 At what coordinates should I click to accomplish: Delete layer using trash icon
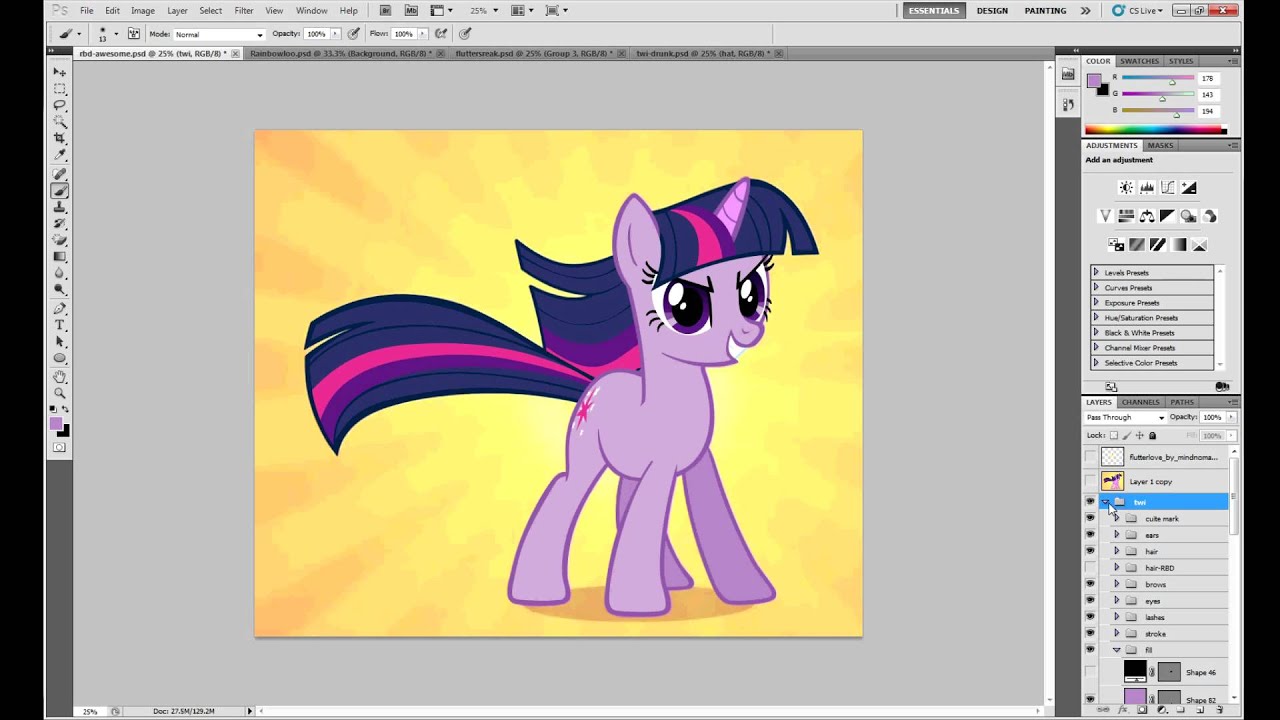point(1219,710)
